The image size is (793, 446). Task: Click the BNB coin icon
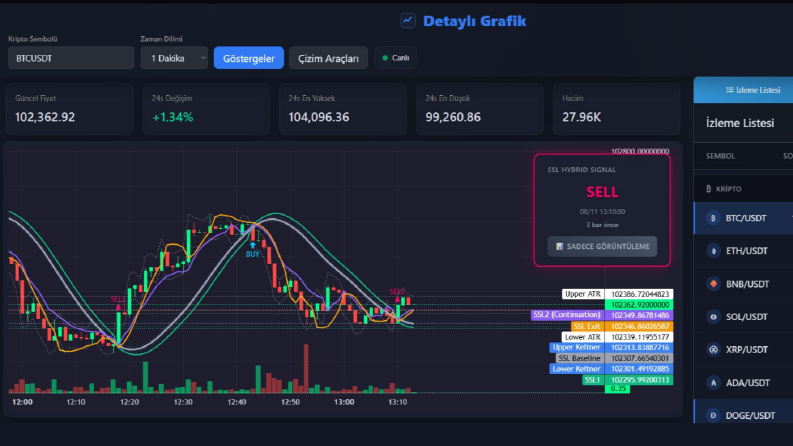(713, 284)
